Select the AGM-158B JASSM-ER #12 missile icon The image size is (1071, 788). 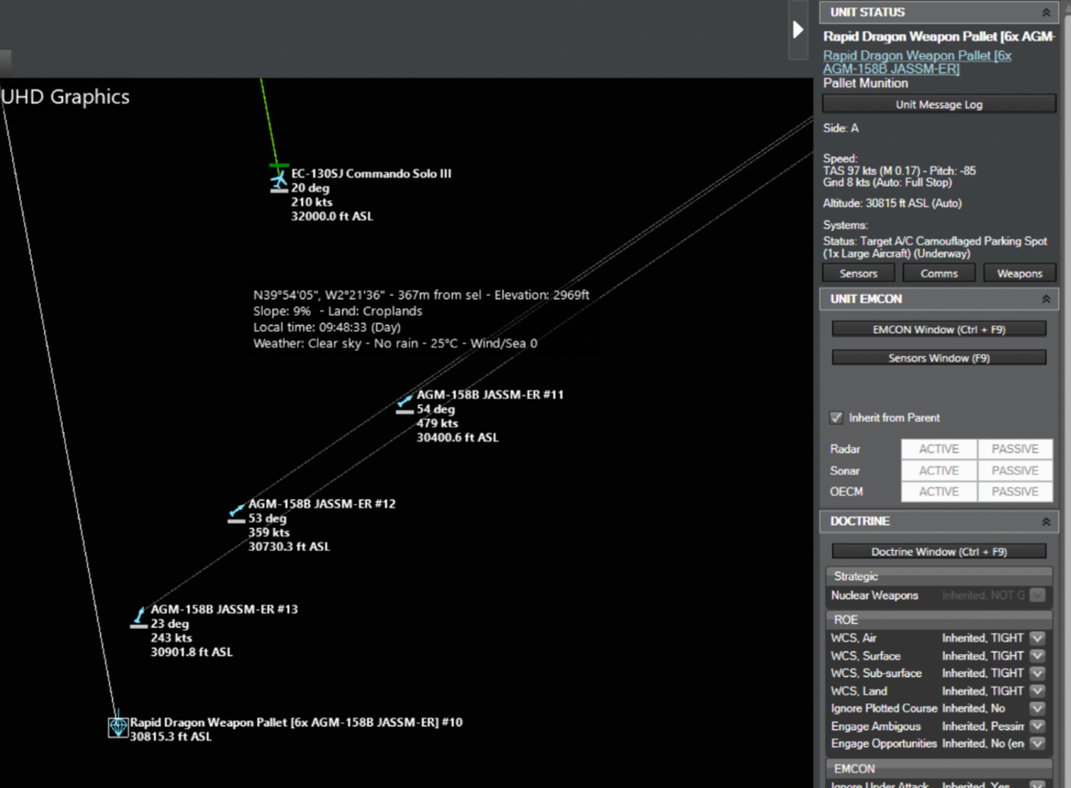[235, 511]
